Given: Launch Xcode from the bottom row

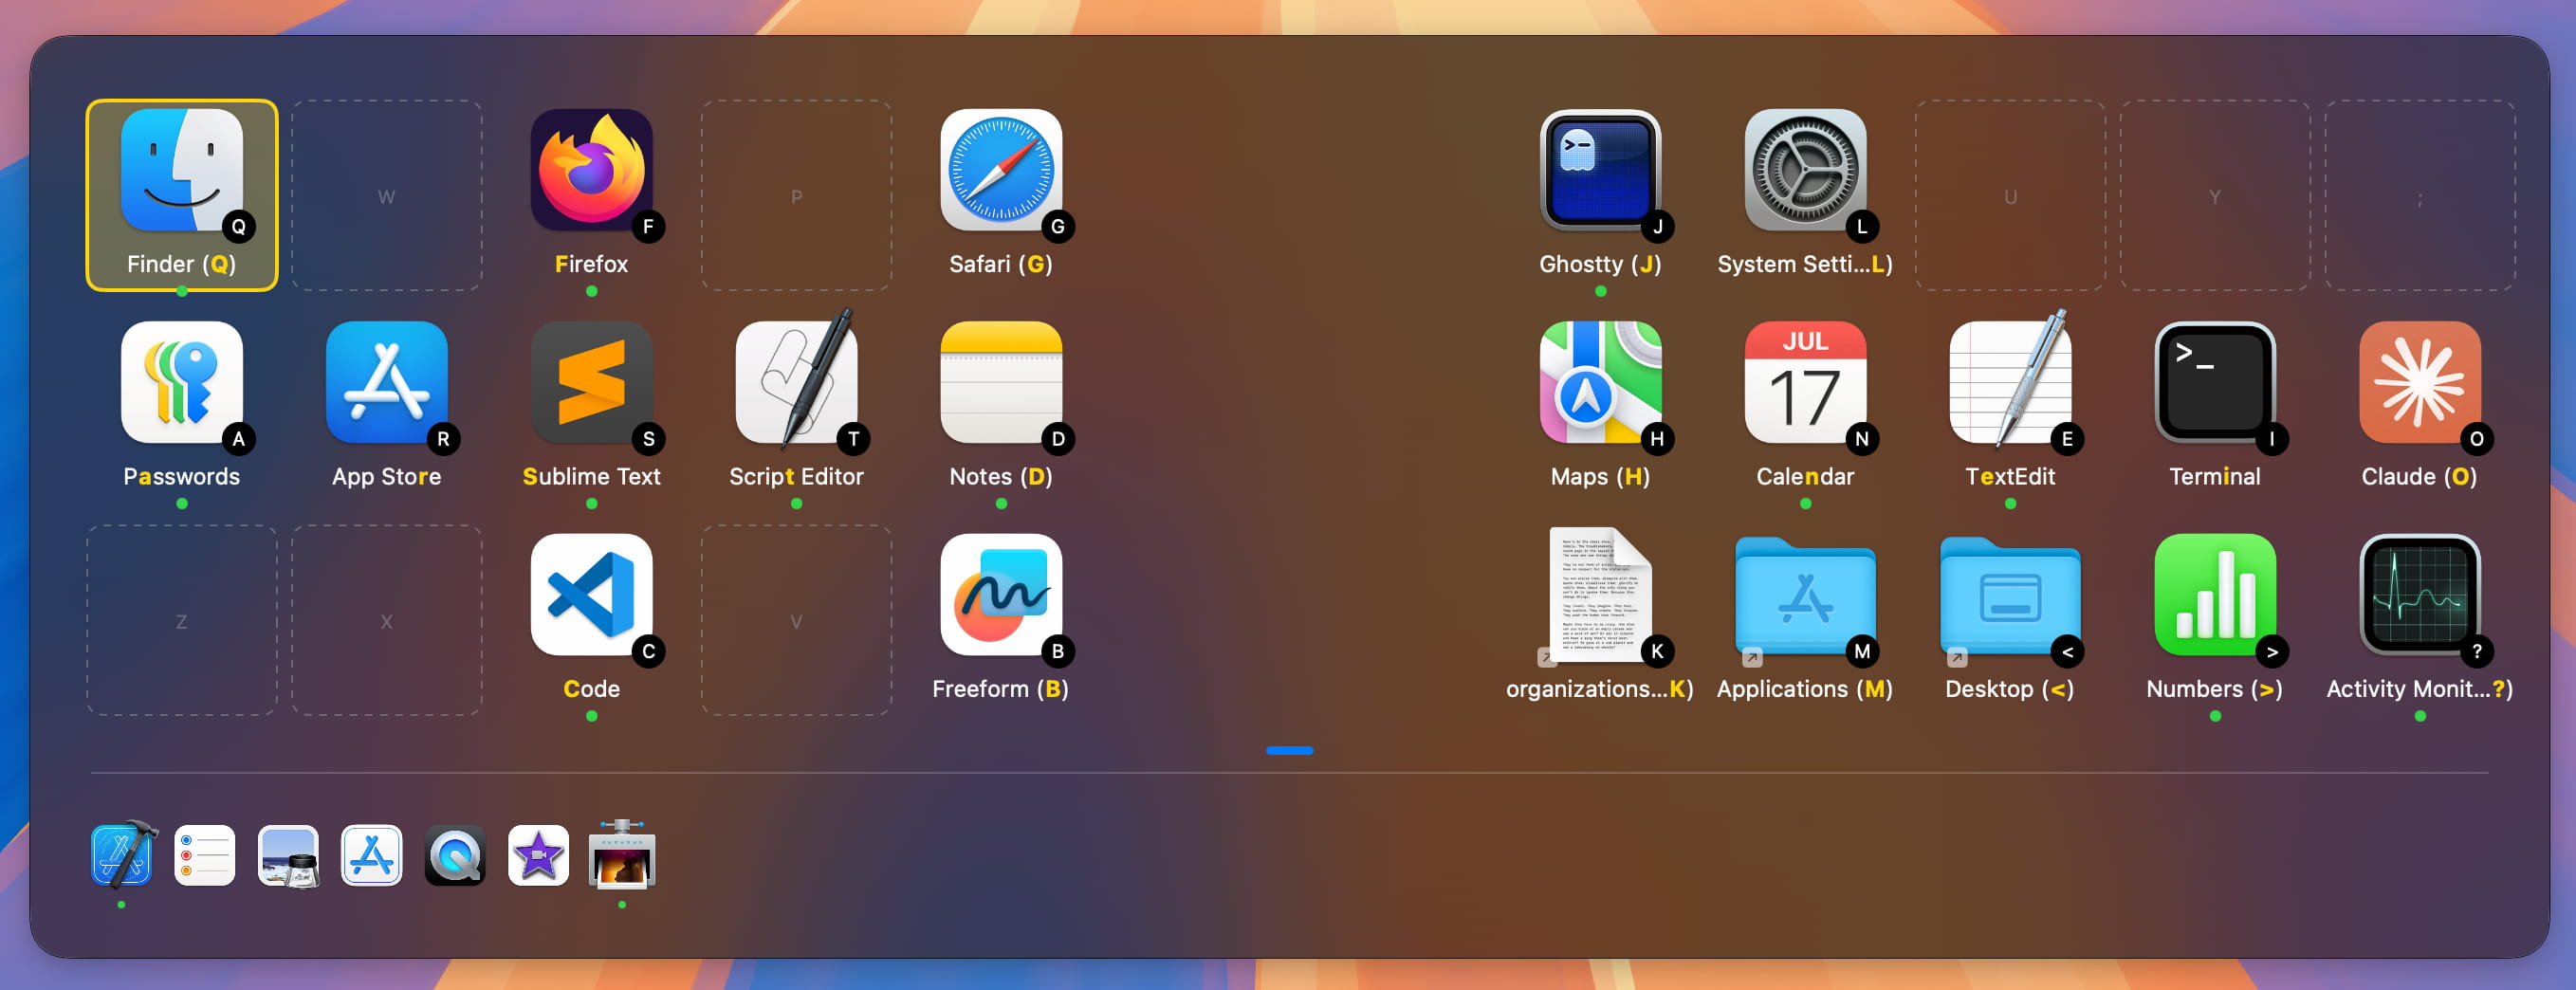Looking at the screenshot, I should (x=122, y=855).
